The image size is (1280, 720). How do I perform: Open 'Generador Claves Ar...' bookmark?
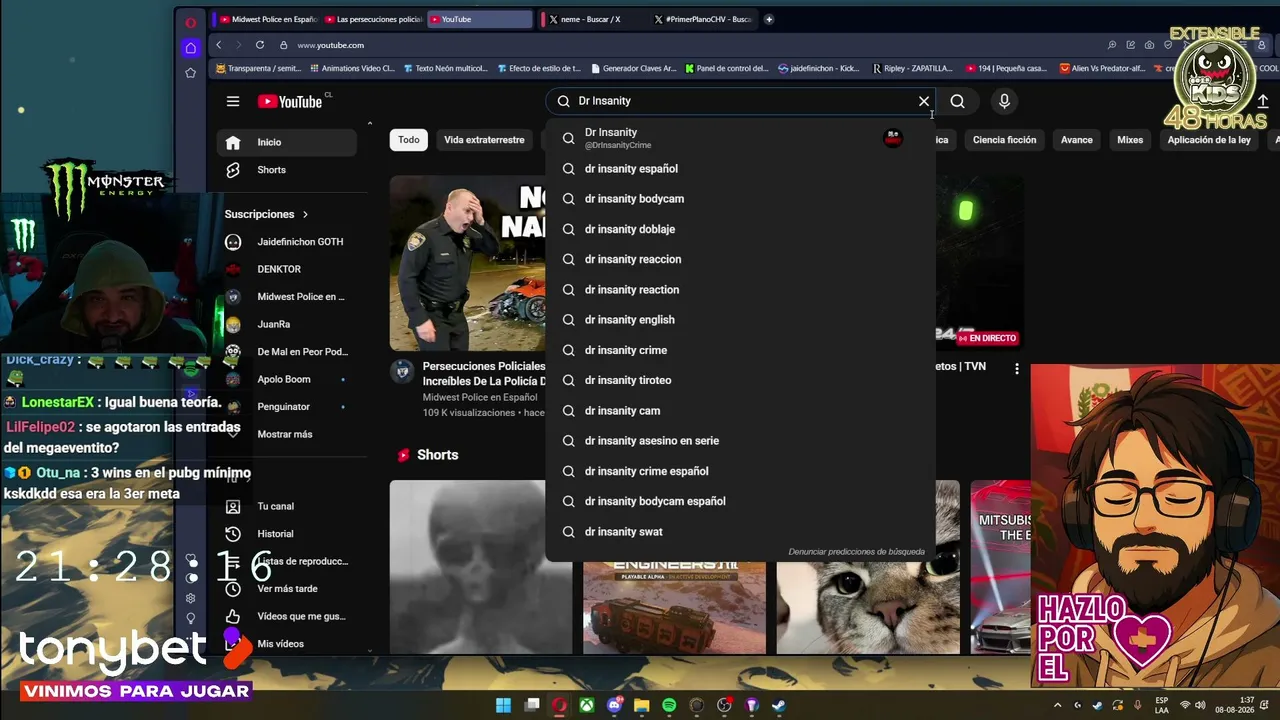634,69
